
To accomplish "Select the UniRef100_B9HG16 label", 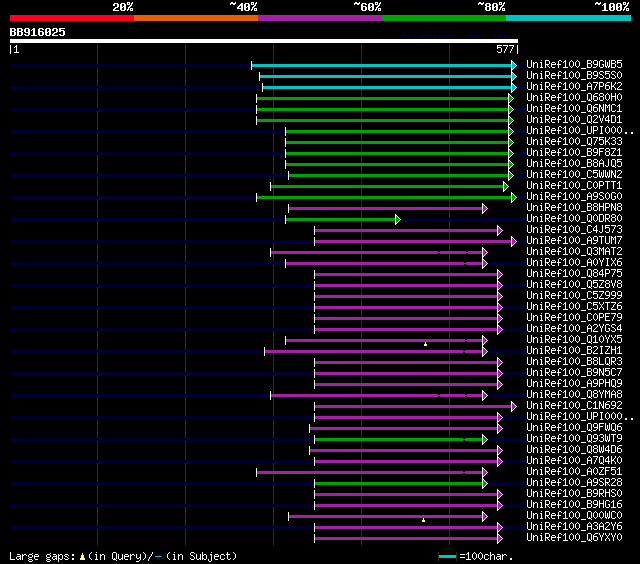I will (574, 505).
